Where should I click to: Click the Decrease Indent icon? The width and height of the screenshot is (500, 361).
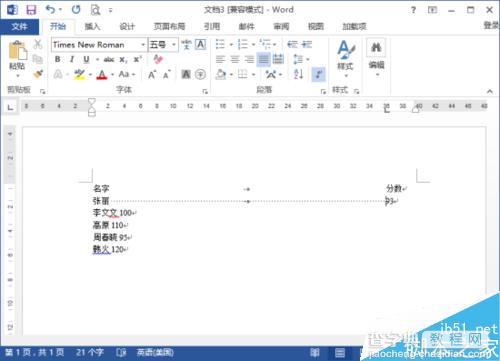click(292, 44)
